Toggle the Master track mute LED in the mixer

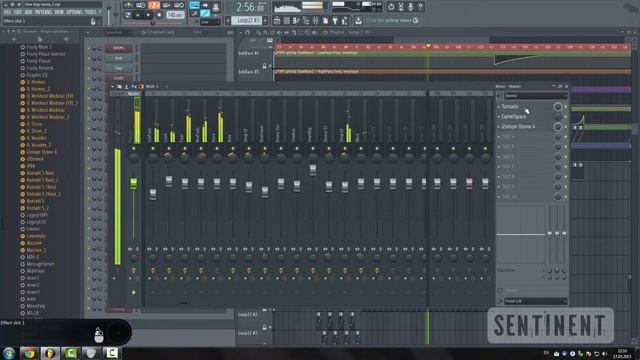point(133,149)
